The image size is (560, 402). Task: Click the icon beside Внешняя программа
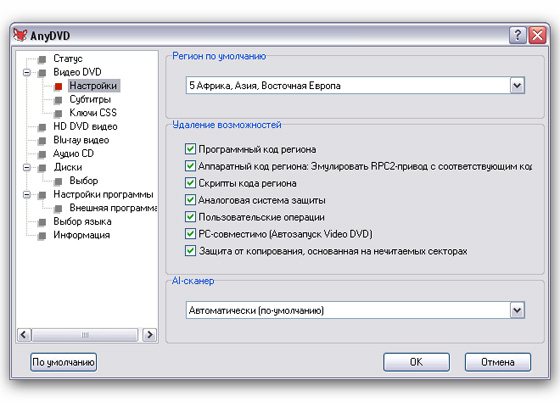58,208
